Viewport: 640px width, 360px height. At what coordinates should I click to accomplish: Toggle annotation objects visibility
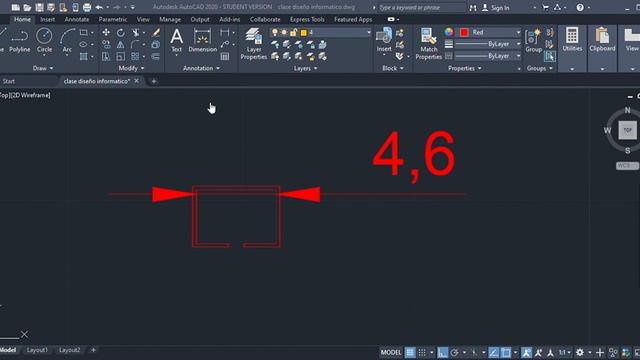tap(526, 352)
